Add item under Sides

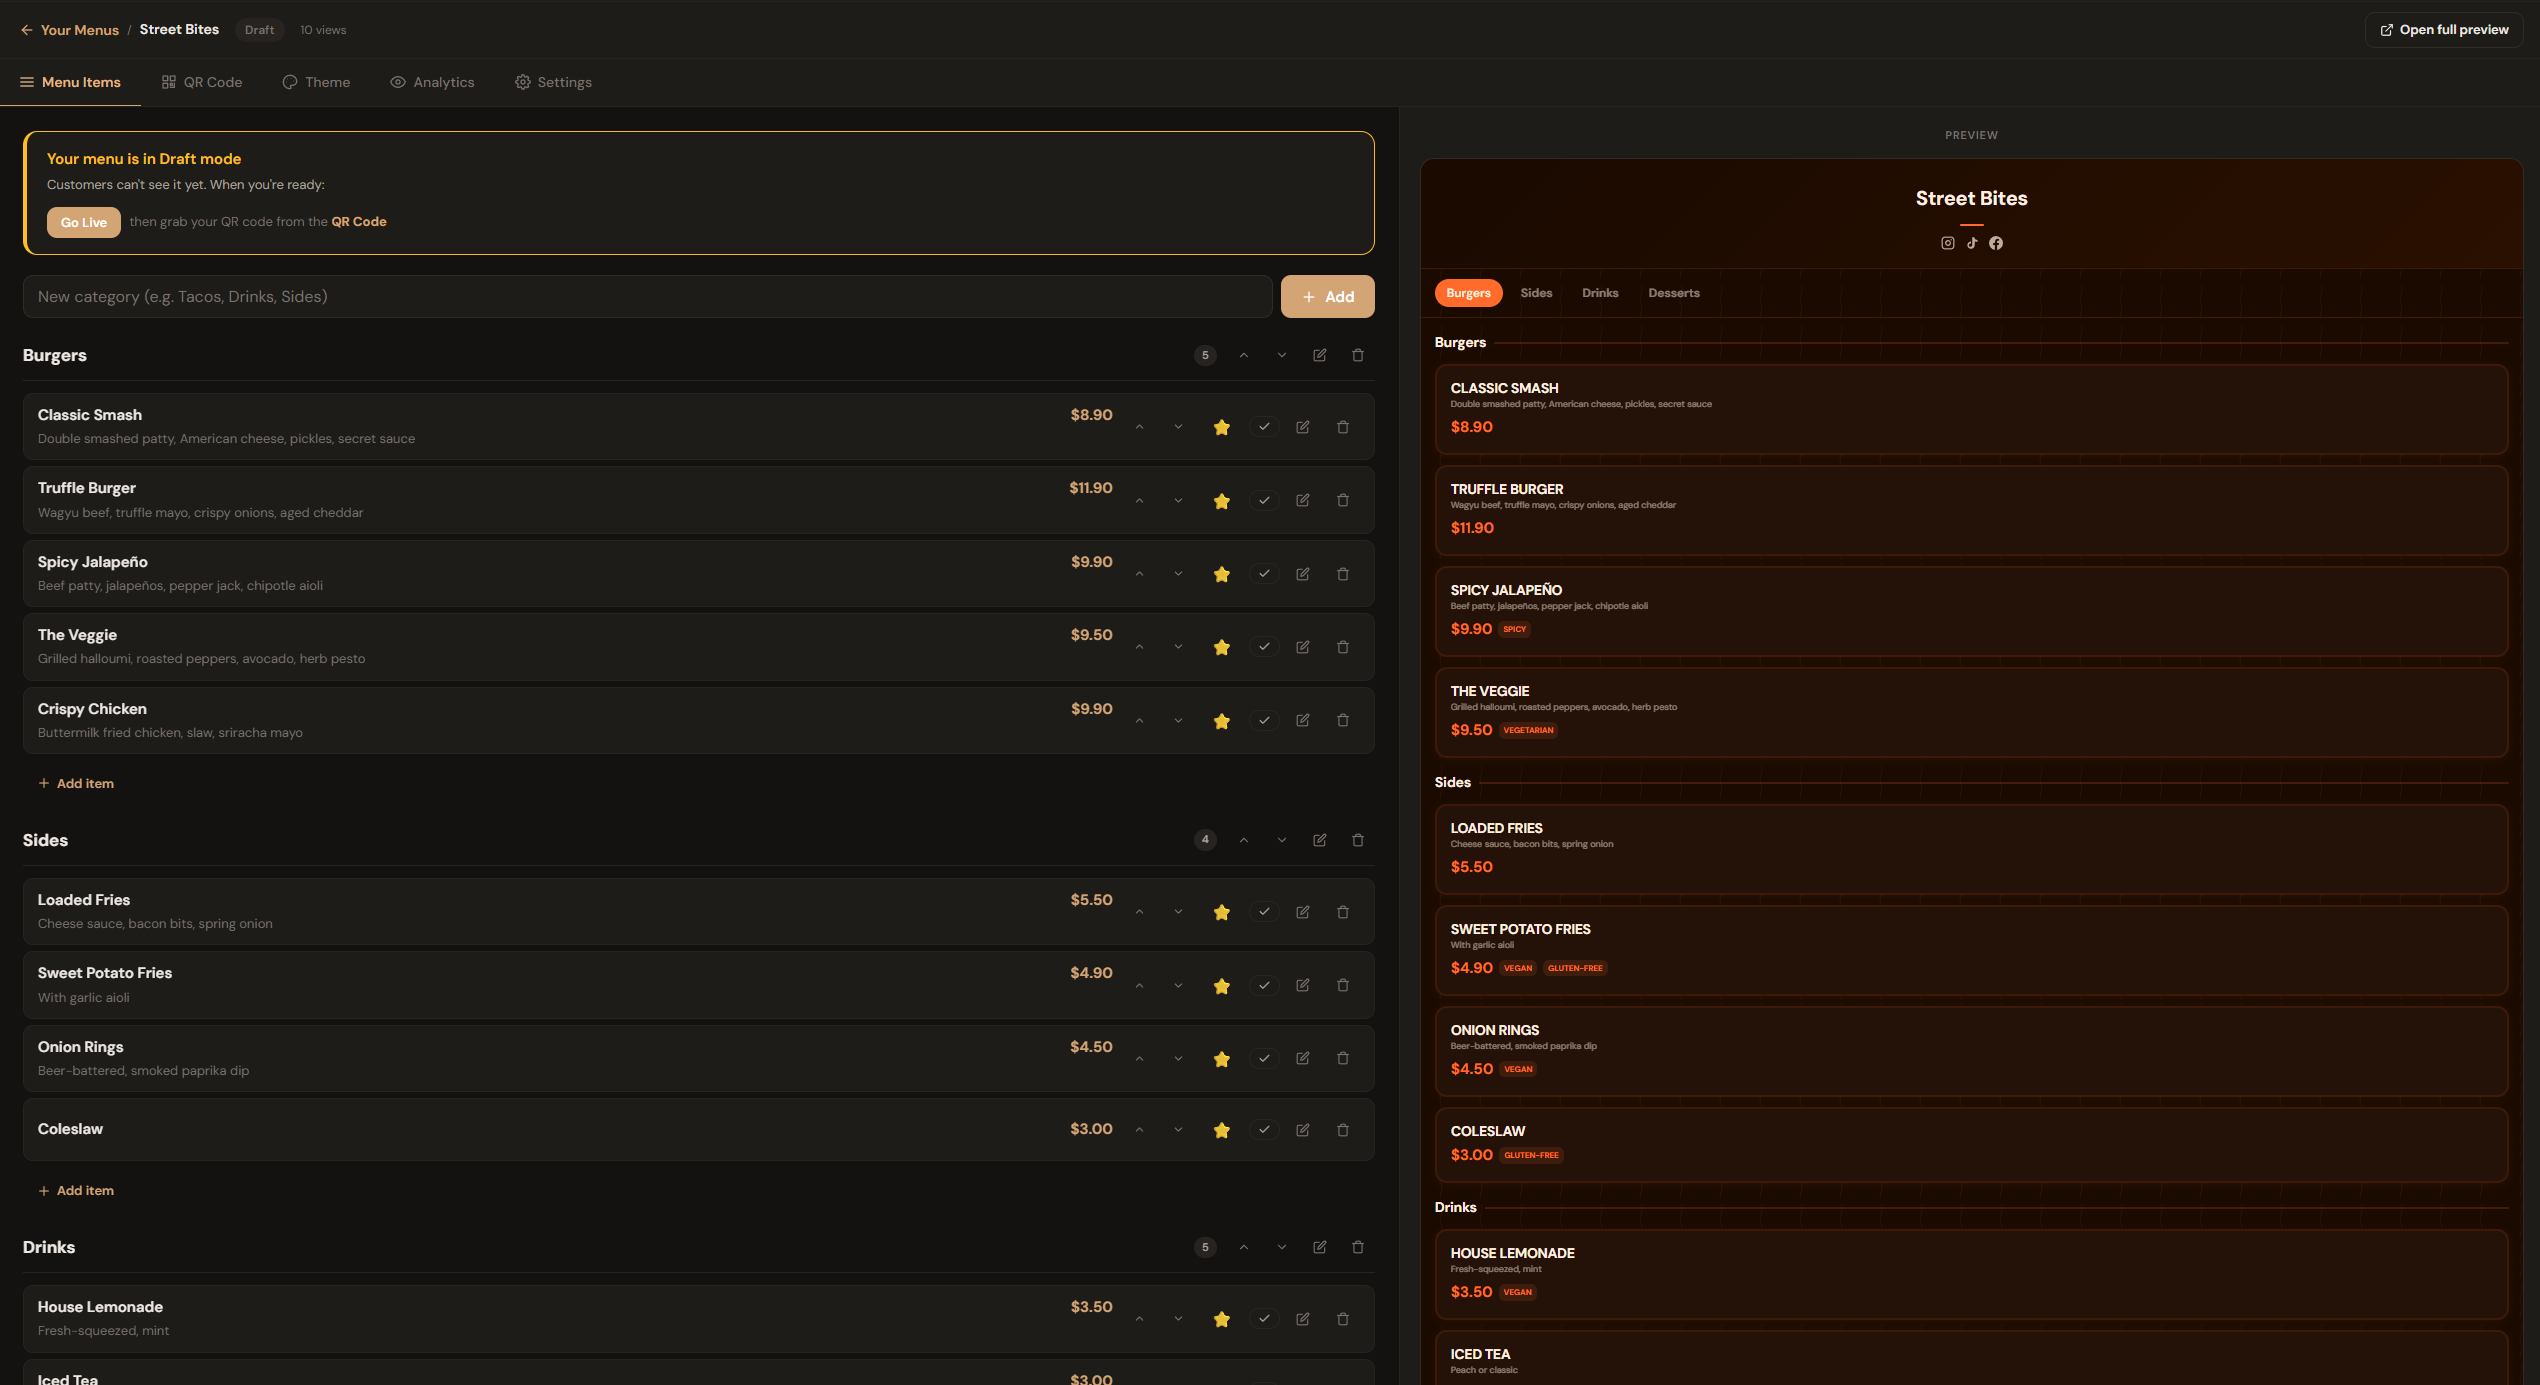pyautogui.click(x=76, y=1190)
